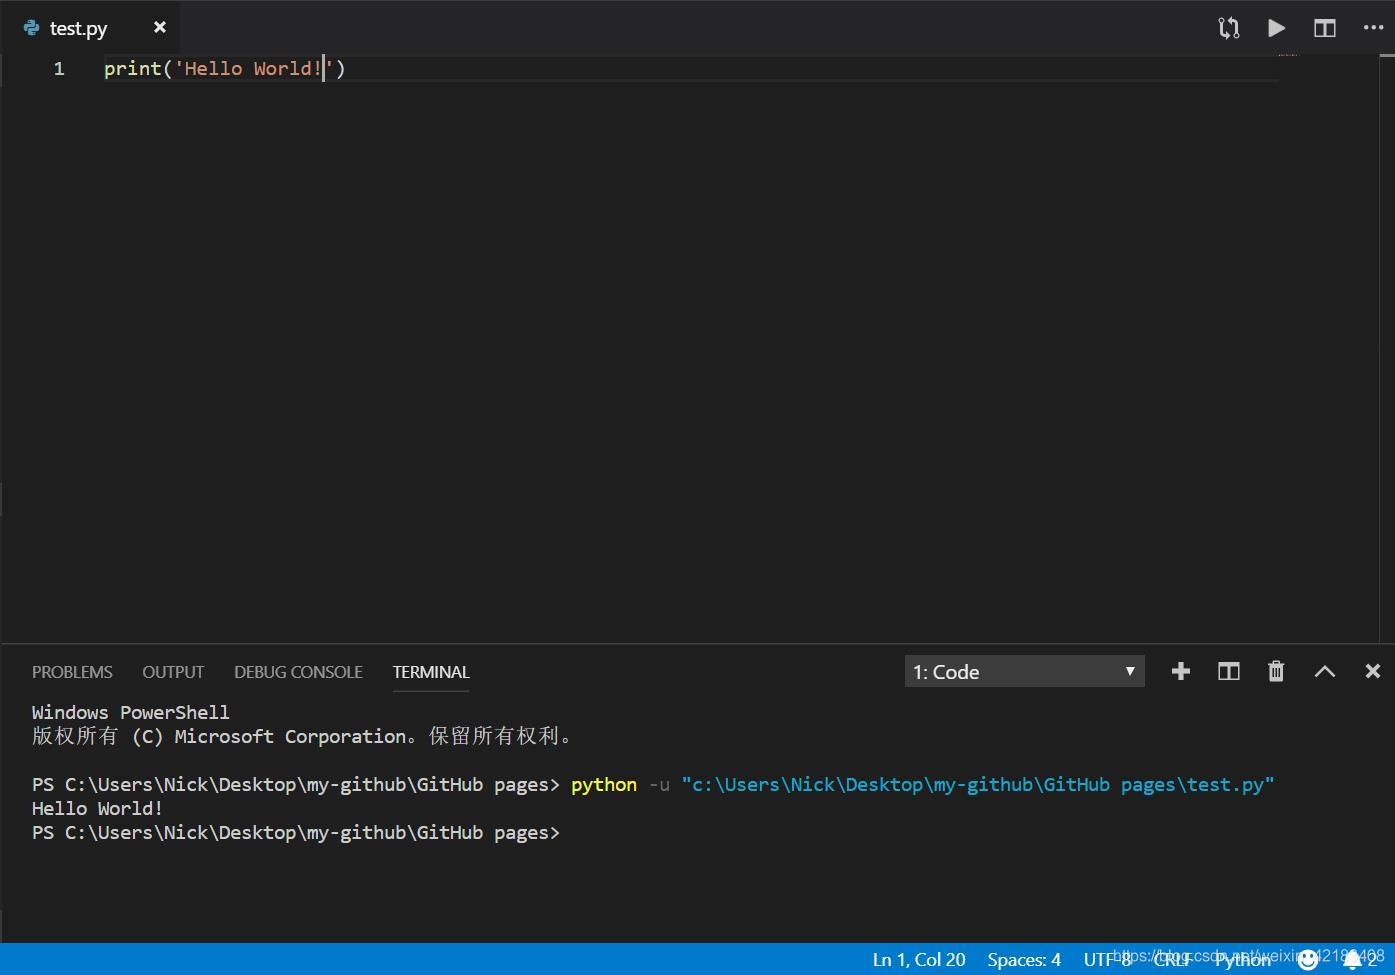Switch to the PROBLEMS panel tab
The width and height of the screenshot is (1395, 975).
point(72,672)
